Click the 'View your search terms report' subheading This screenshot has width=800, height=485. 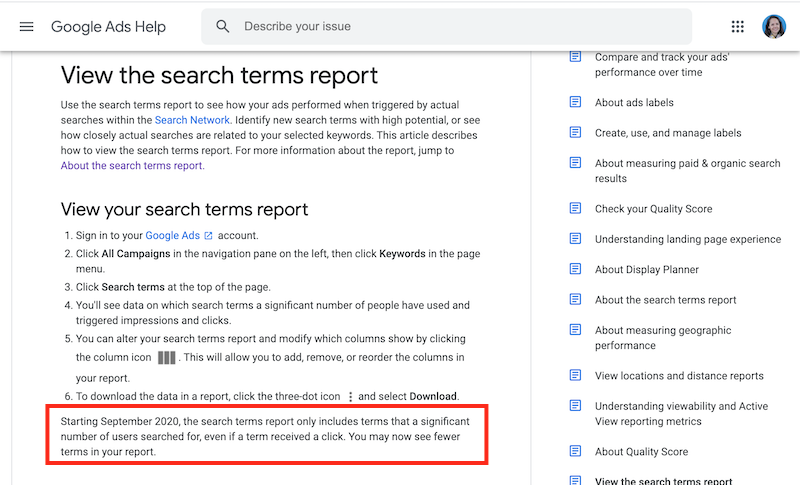[184, 210]
